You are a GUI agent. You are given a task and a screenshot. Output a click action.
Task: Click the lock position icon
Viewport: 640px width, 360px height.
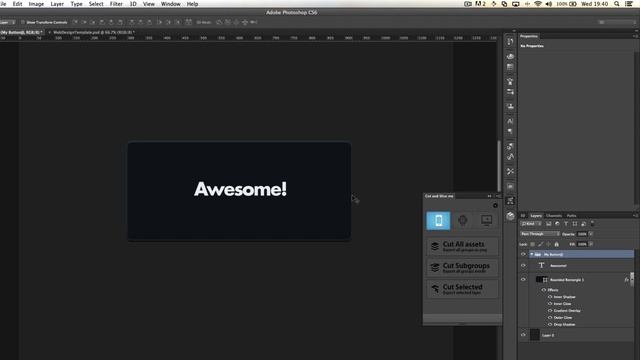pos(549,244)
